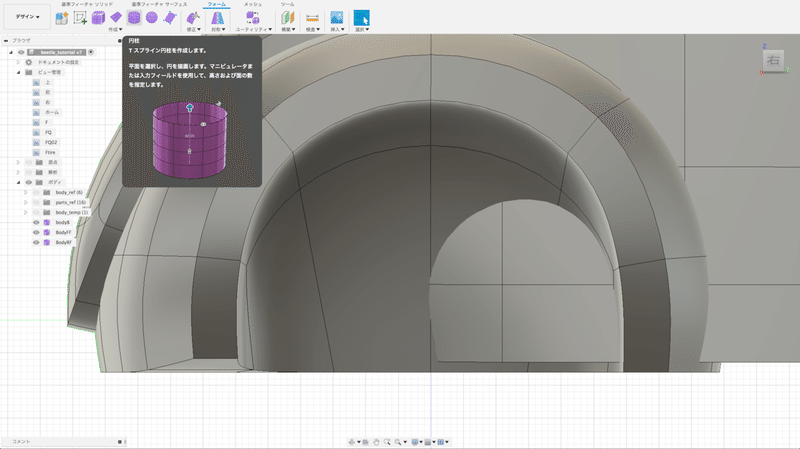
Task: Open the 選択 (Select) tool
Action: (362, 18)
